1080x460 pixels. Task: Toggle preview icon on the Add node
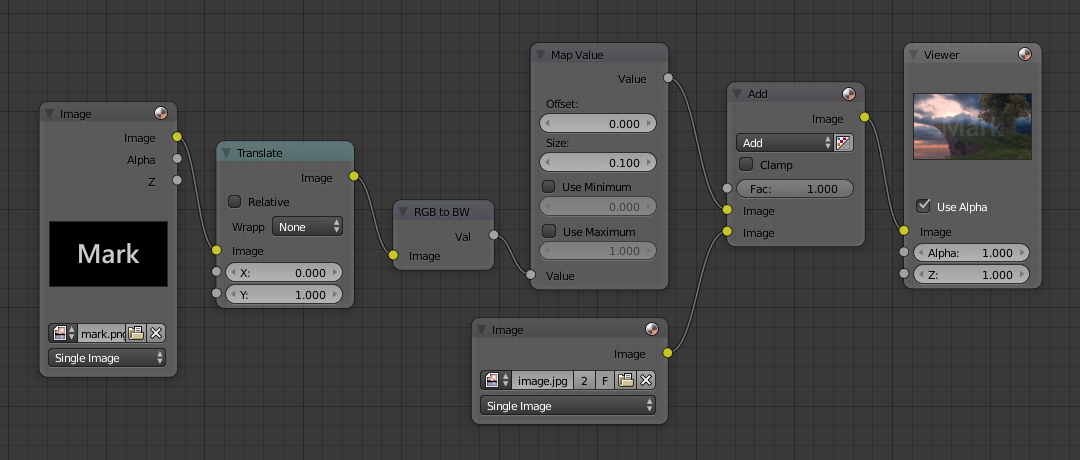point(848,94)
